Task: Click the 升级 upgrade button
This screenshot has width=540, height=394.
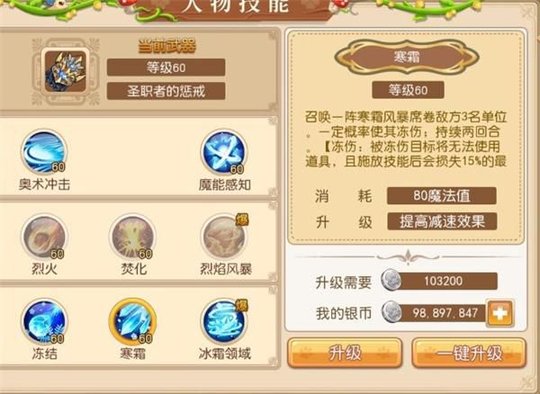Action: pyautogui.click(x=345, y=353)
